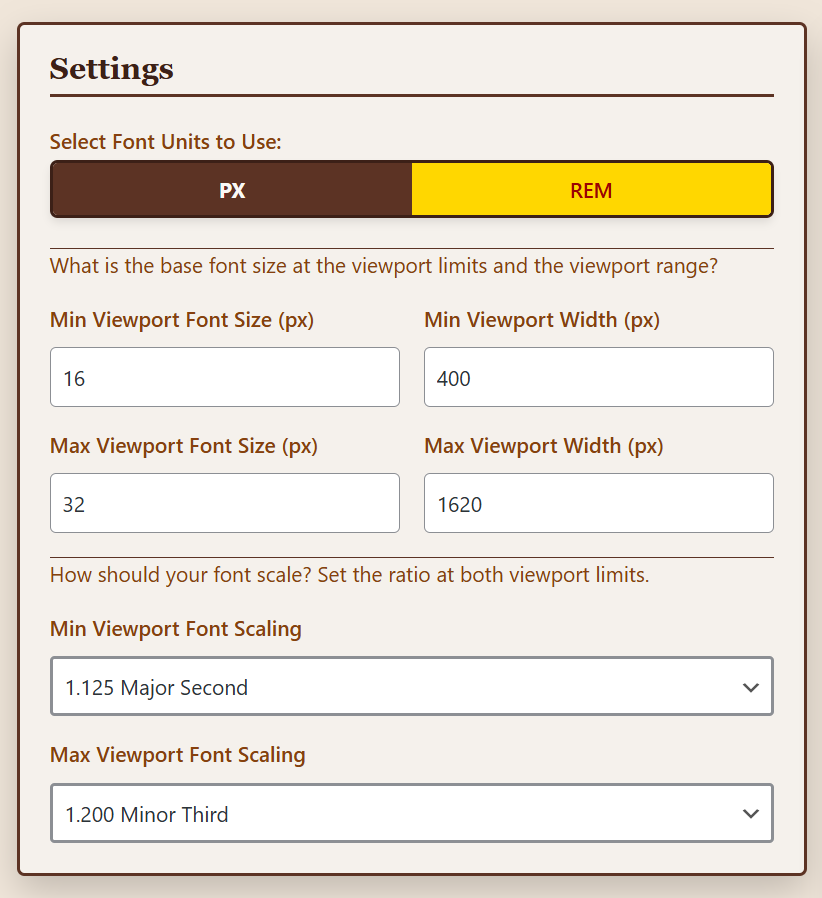Click the Min Viewport Width input containing 400

click(x=598, y=377)
